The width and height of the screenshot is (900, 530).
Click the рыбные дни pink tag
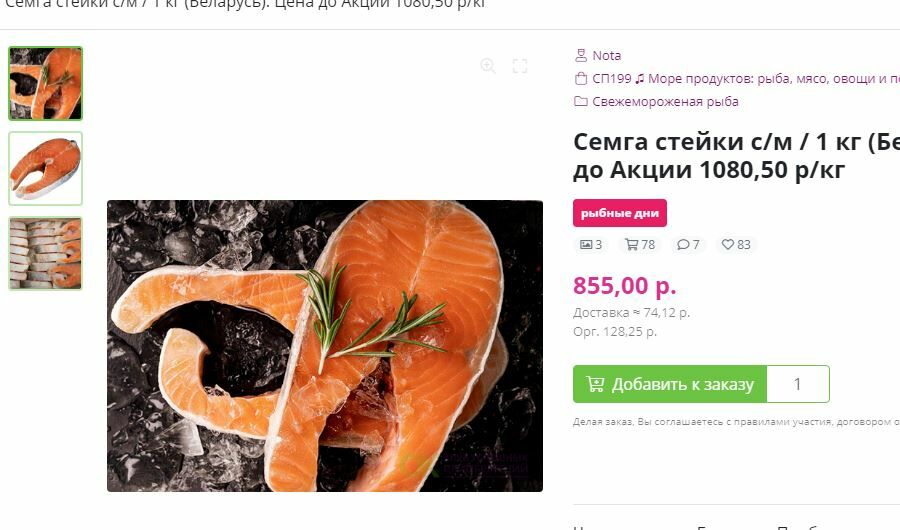click(620, 213)
